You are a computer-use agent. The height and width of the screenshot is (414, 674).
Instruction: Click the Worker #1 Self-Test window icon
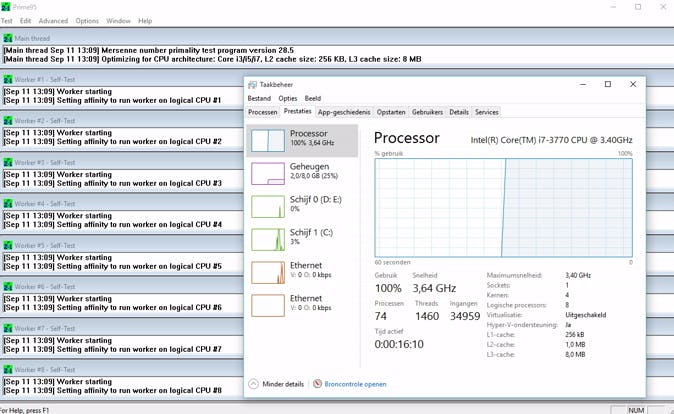click(x=8, y=80)
